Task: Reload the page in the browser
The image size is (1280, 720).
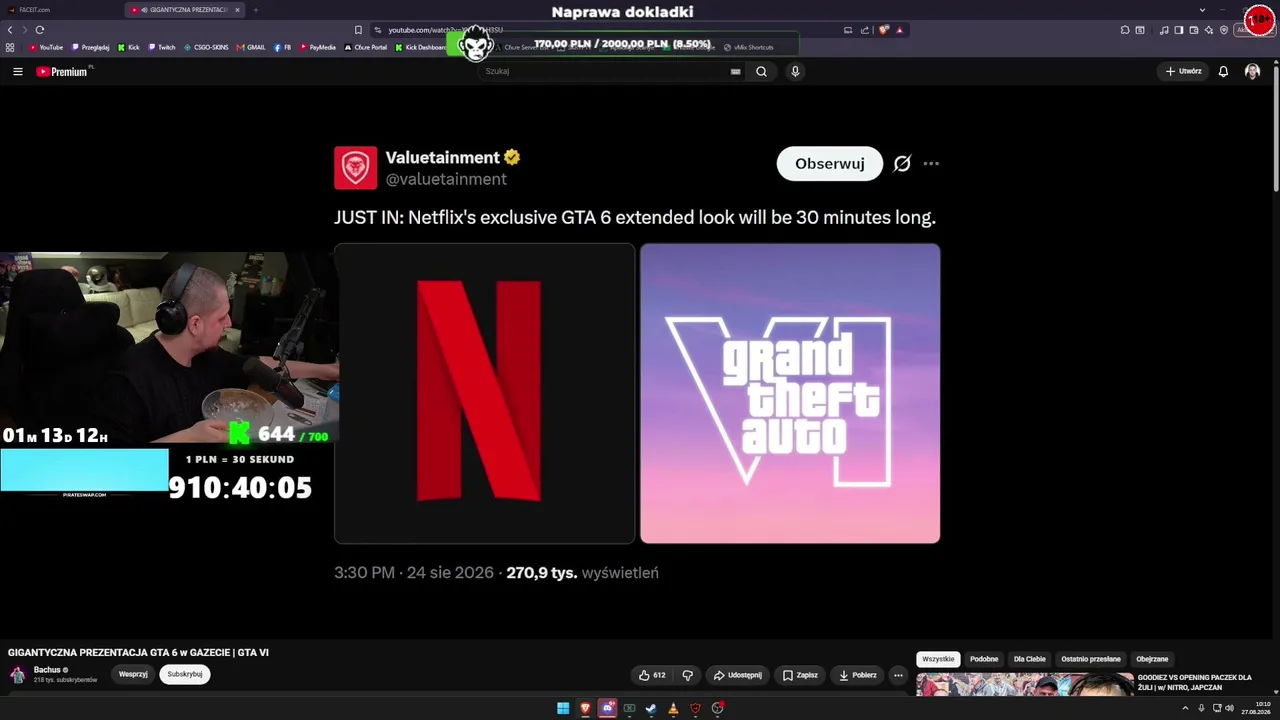Action: (40, 30)
